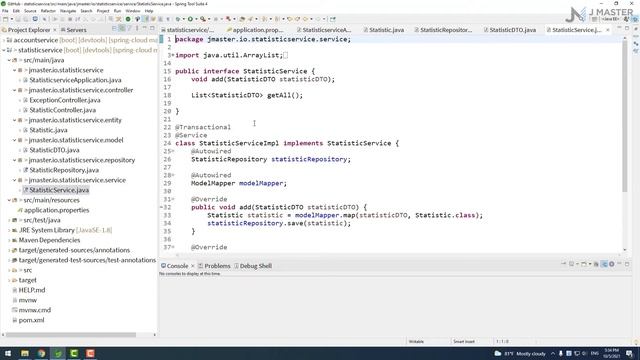
Task: Close the StatisticService.java editor tab
Action: [608, 30]
